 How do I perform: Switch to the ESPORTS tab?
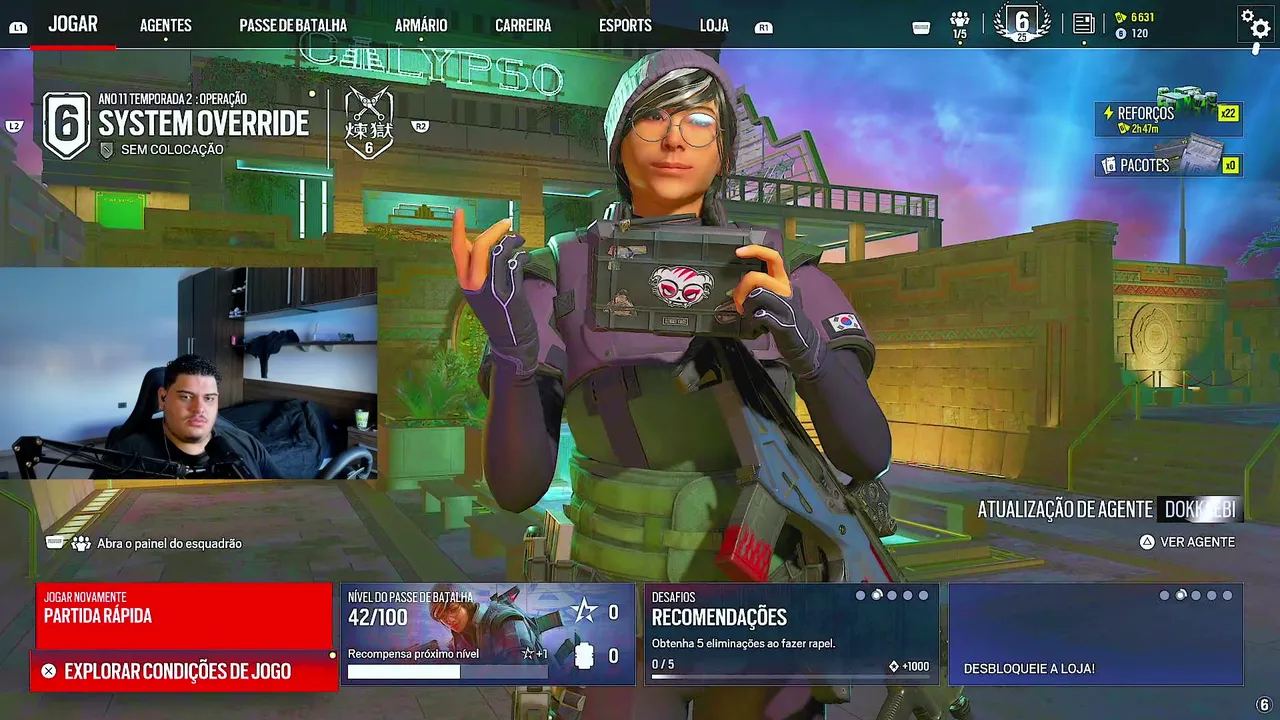(625, 26)
